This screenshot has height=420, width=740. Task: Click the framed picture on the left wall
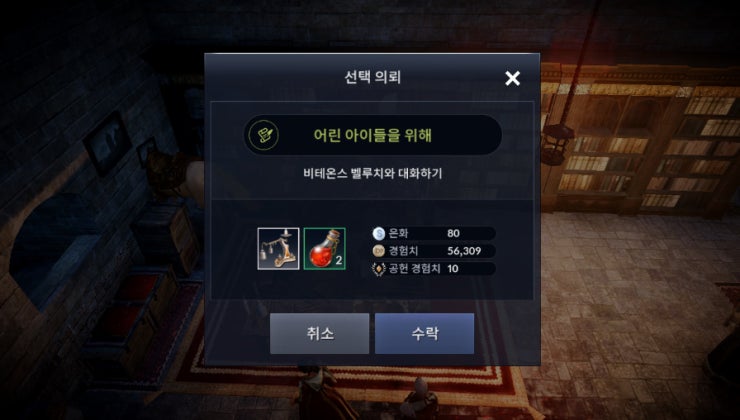108,143
